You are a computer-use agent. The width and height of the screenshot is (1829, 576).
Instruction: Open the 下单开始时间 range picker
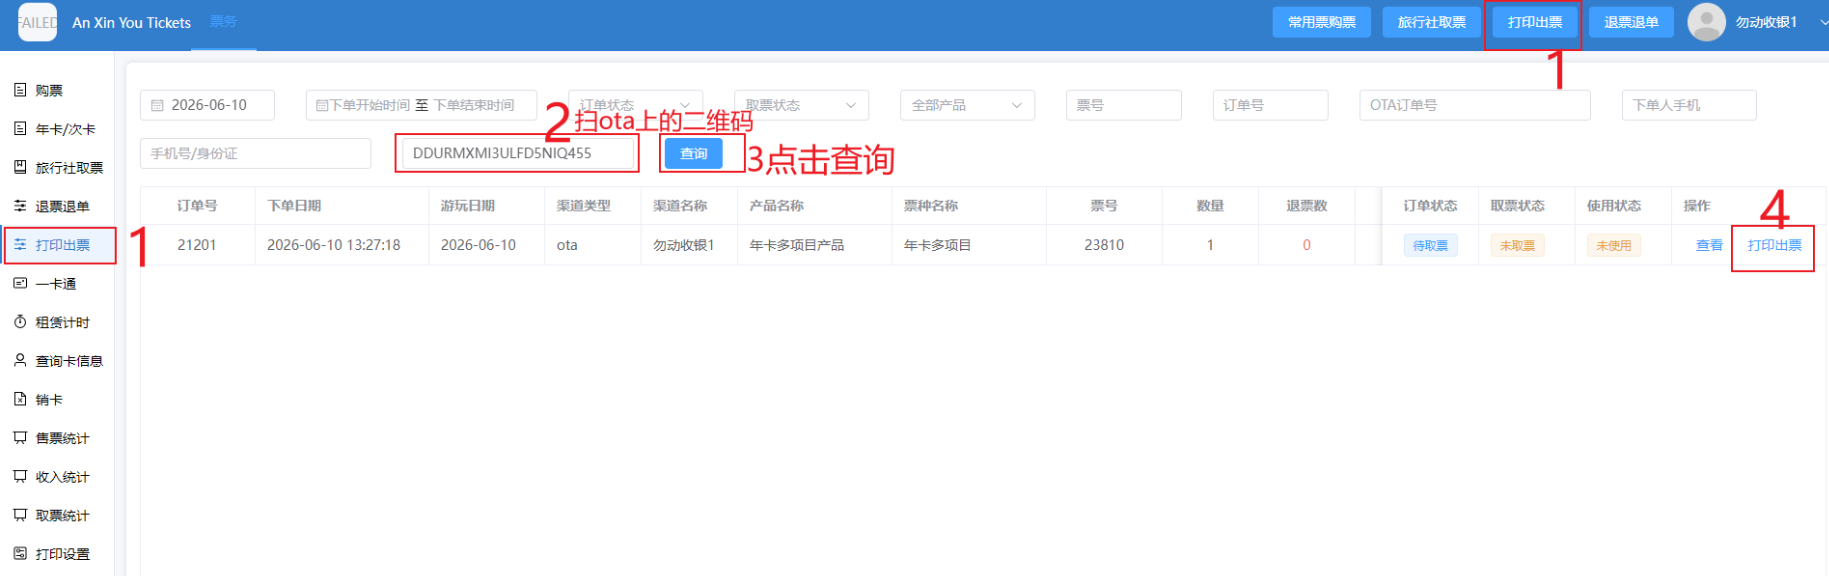click(421, 105)
